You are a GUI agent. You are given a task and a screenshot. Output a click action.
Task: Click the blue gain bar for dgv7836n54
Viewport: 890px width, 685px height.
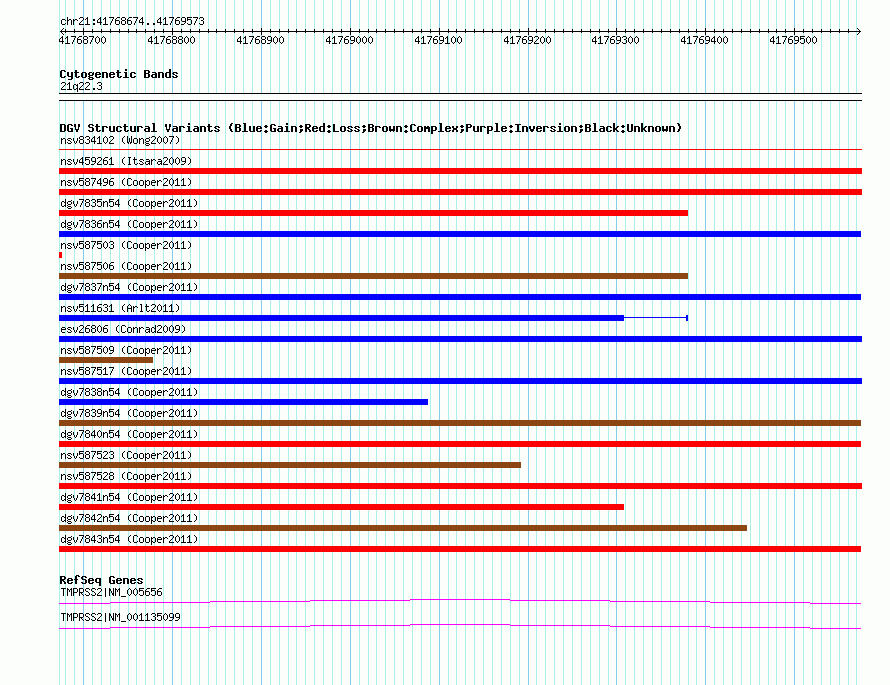tap(460, 234)
